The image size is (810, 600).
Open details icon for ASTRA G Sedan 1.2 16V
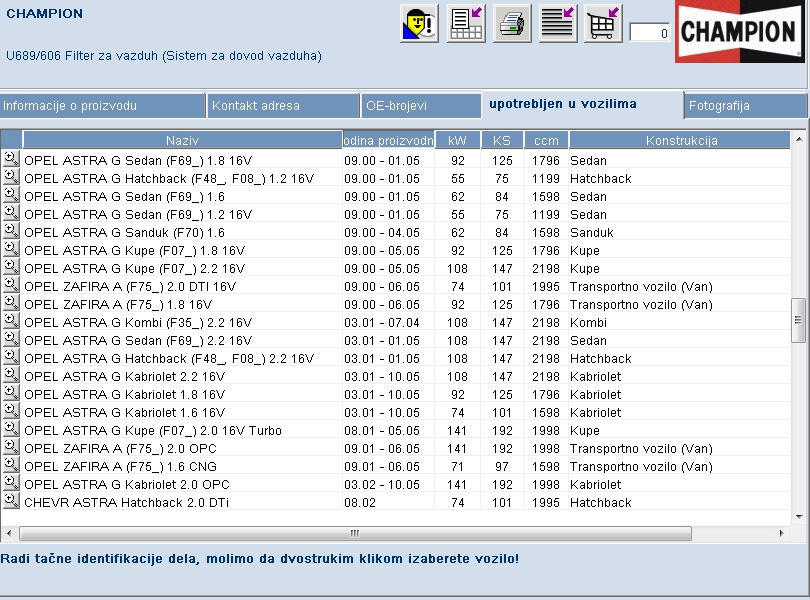point(11,213)
